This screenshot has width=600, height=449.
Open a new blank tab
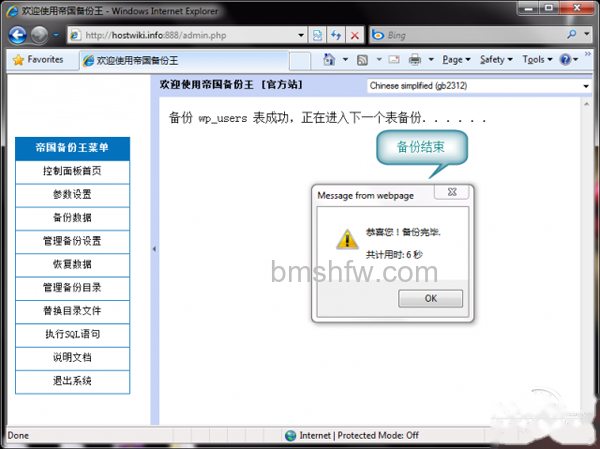(300, 61)
